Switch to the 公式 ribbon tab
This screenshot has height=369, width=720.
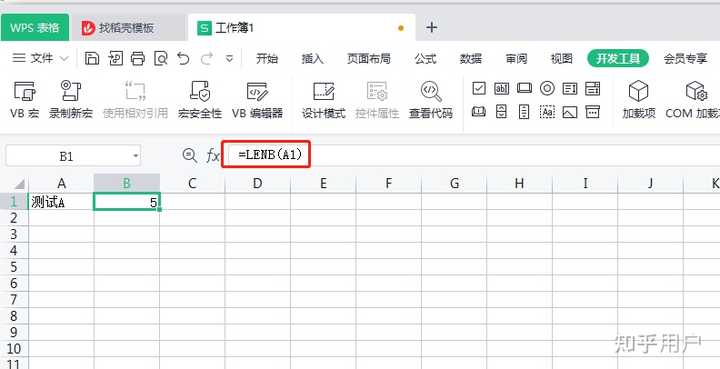[x=425, y=59]
